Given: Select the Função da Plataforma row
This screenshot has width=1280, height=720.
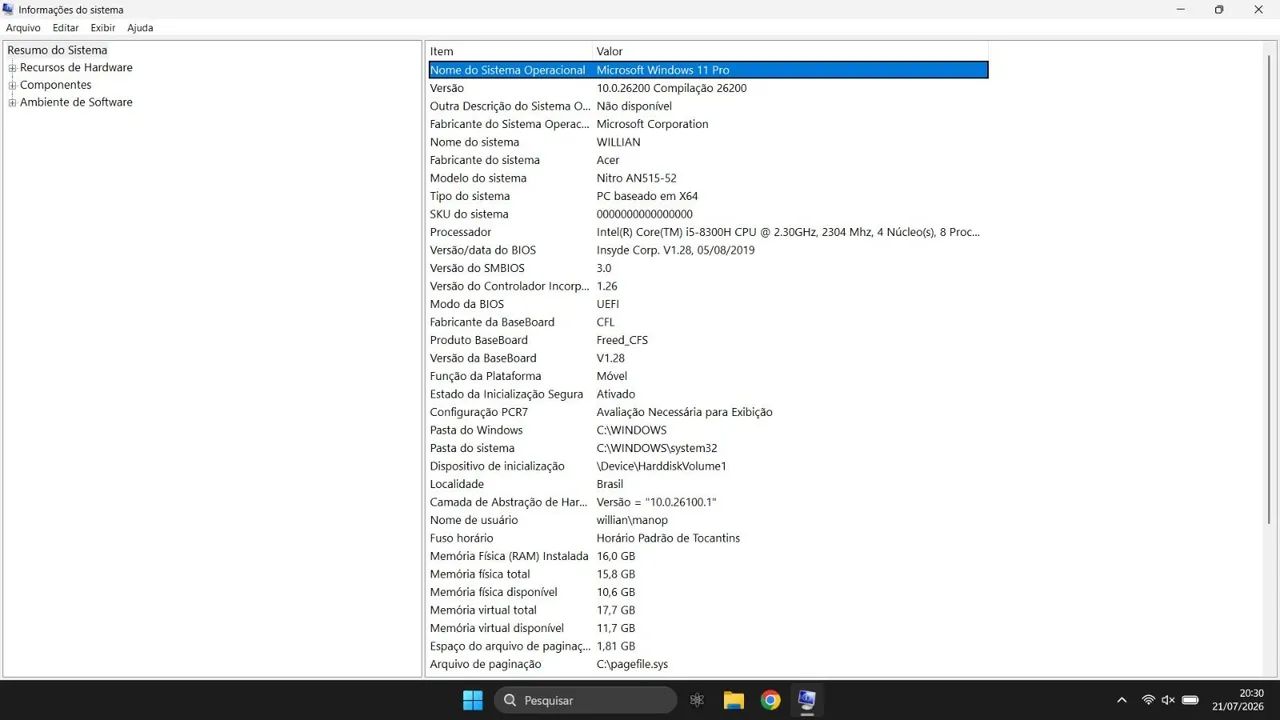Looking at the screenshot, I should [x=708, y=376].
